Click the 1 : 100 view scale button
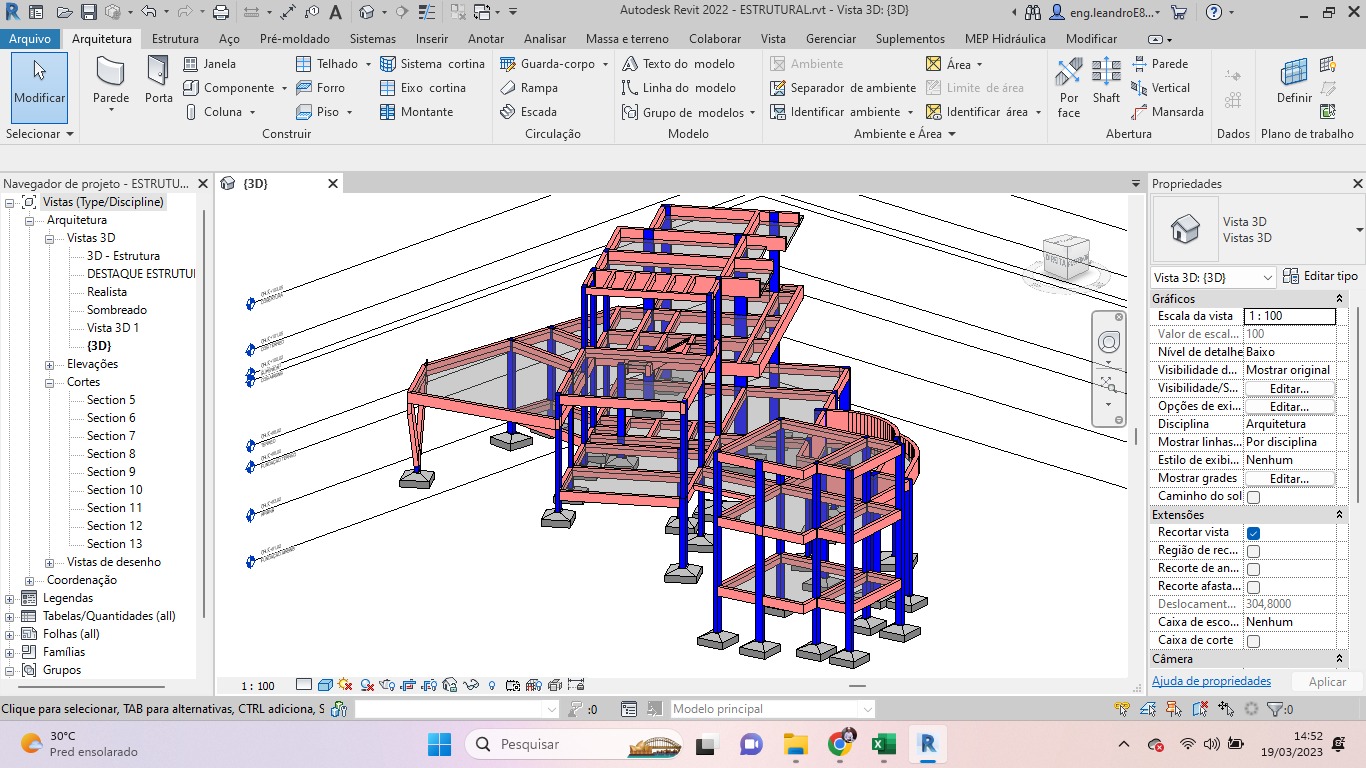 [258, 686]
